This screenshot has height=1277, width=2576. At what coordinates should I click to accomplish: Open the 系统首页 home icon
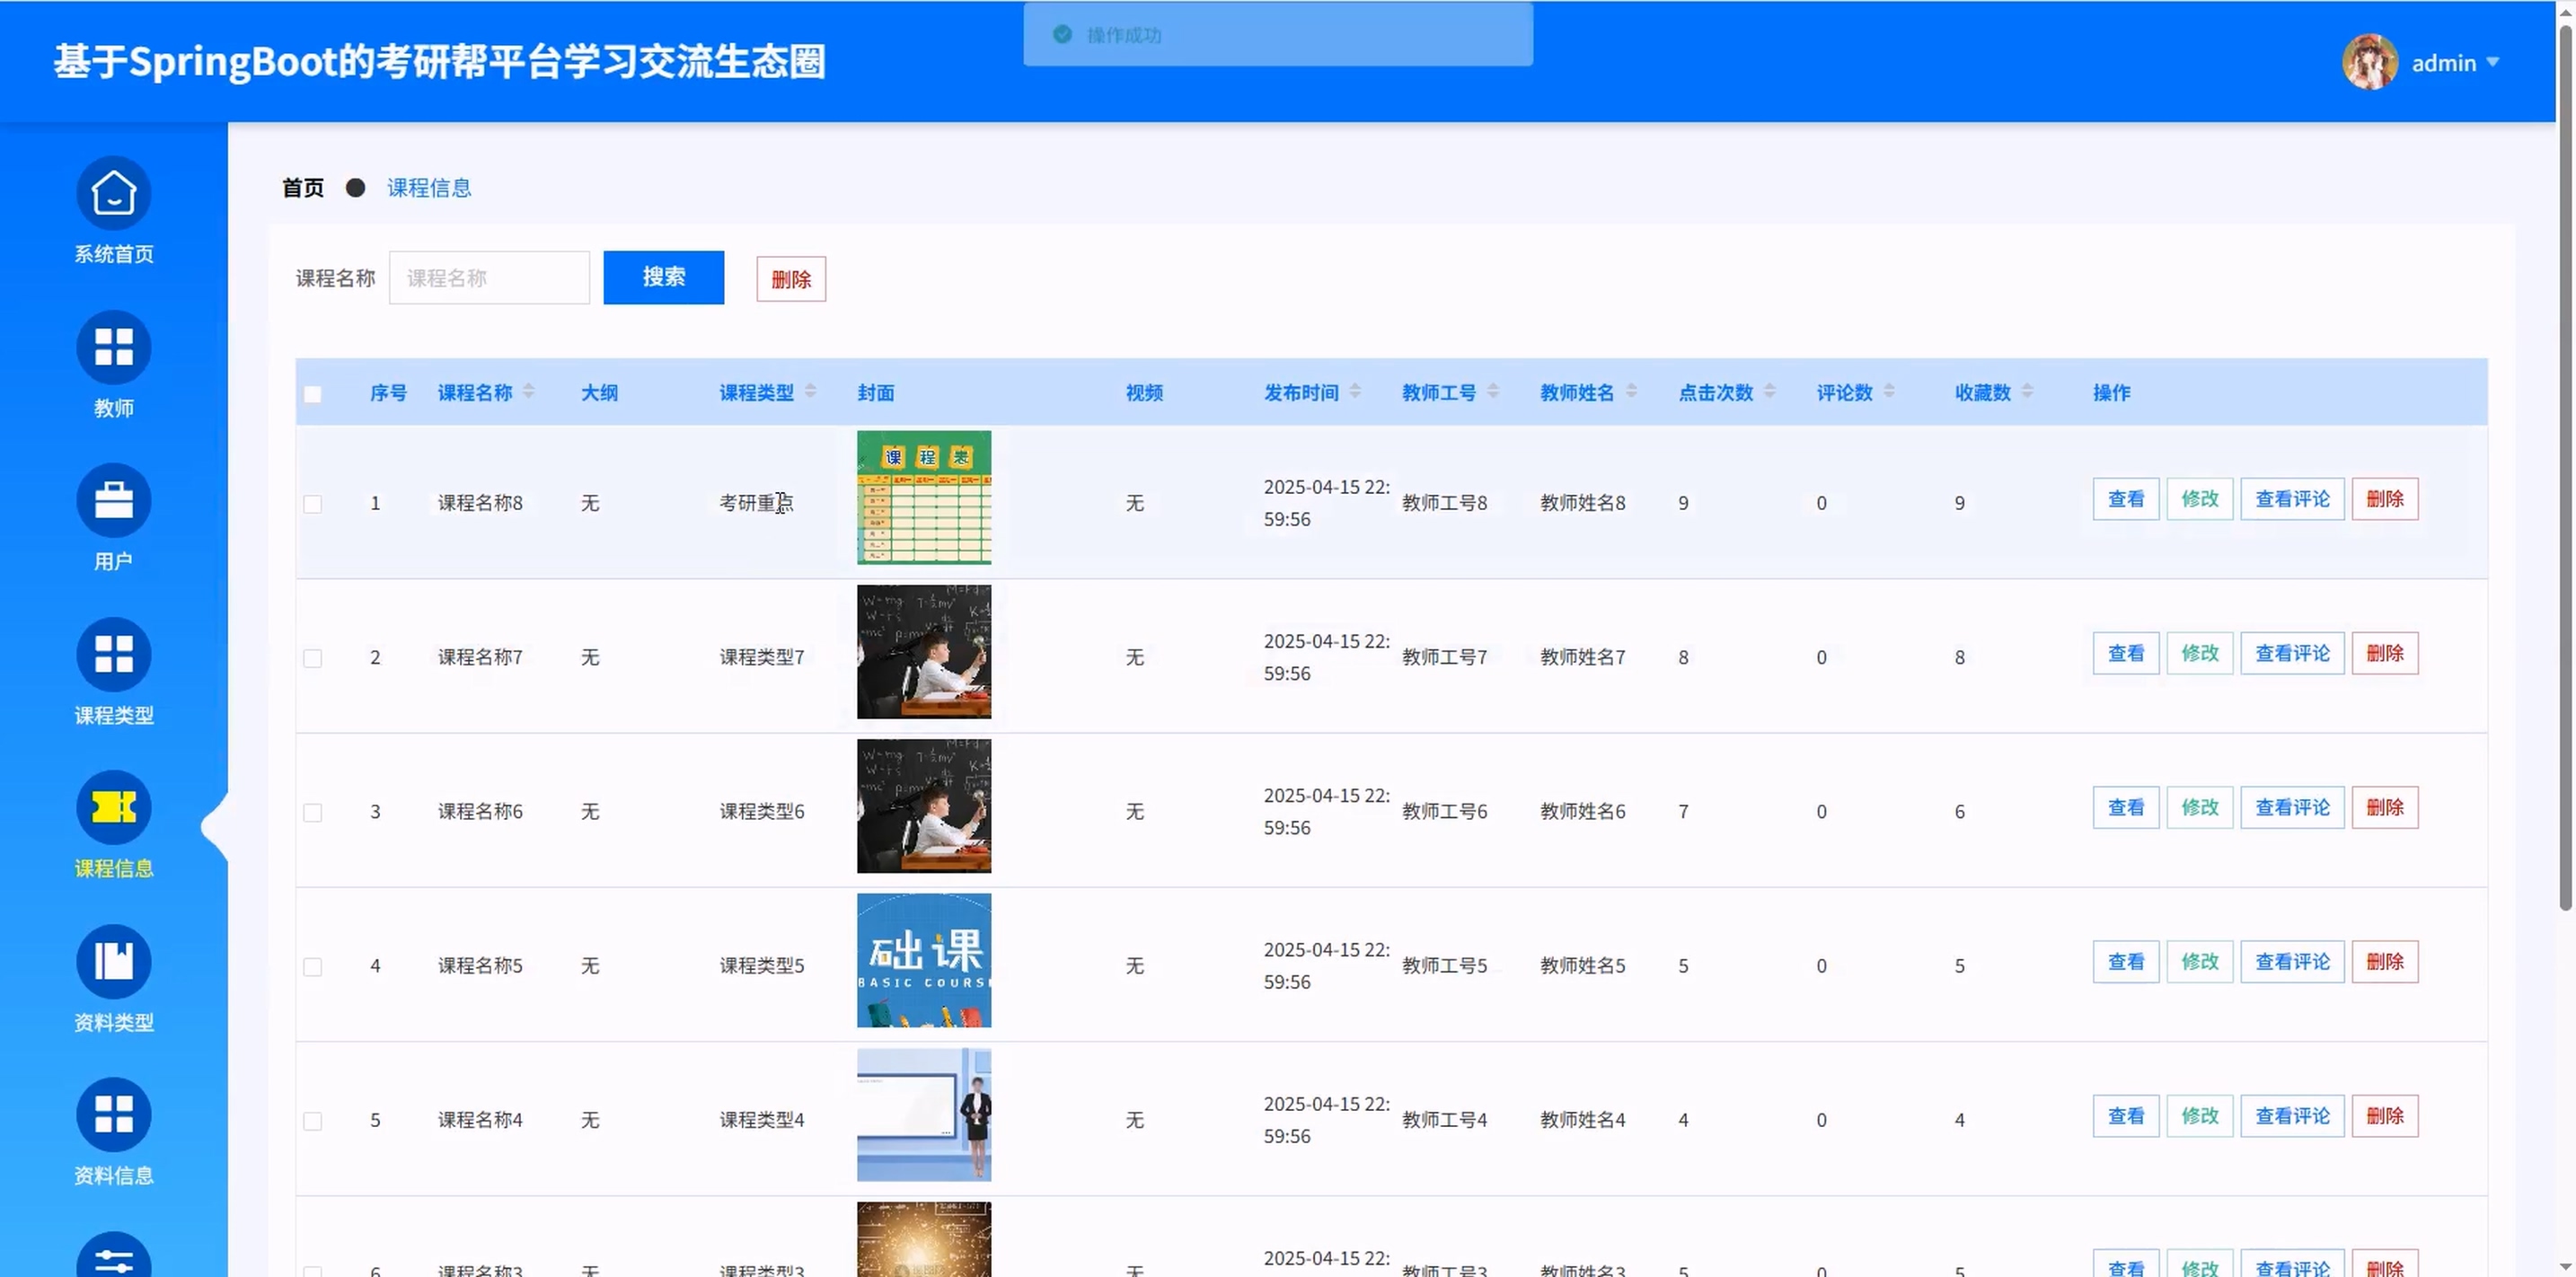coord(113,193)
